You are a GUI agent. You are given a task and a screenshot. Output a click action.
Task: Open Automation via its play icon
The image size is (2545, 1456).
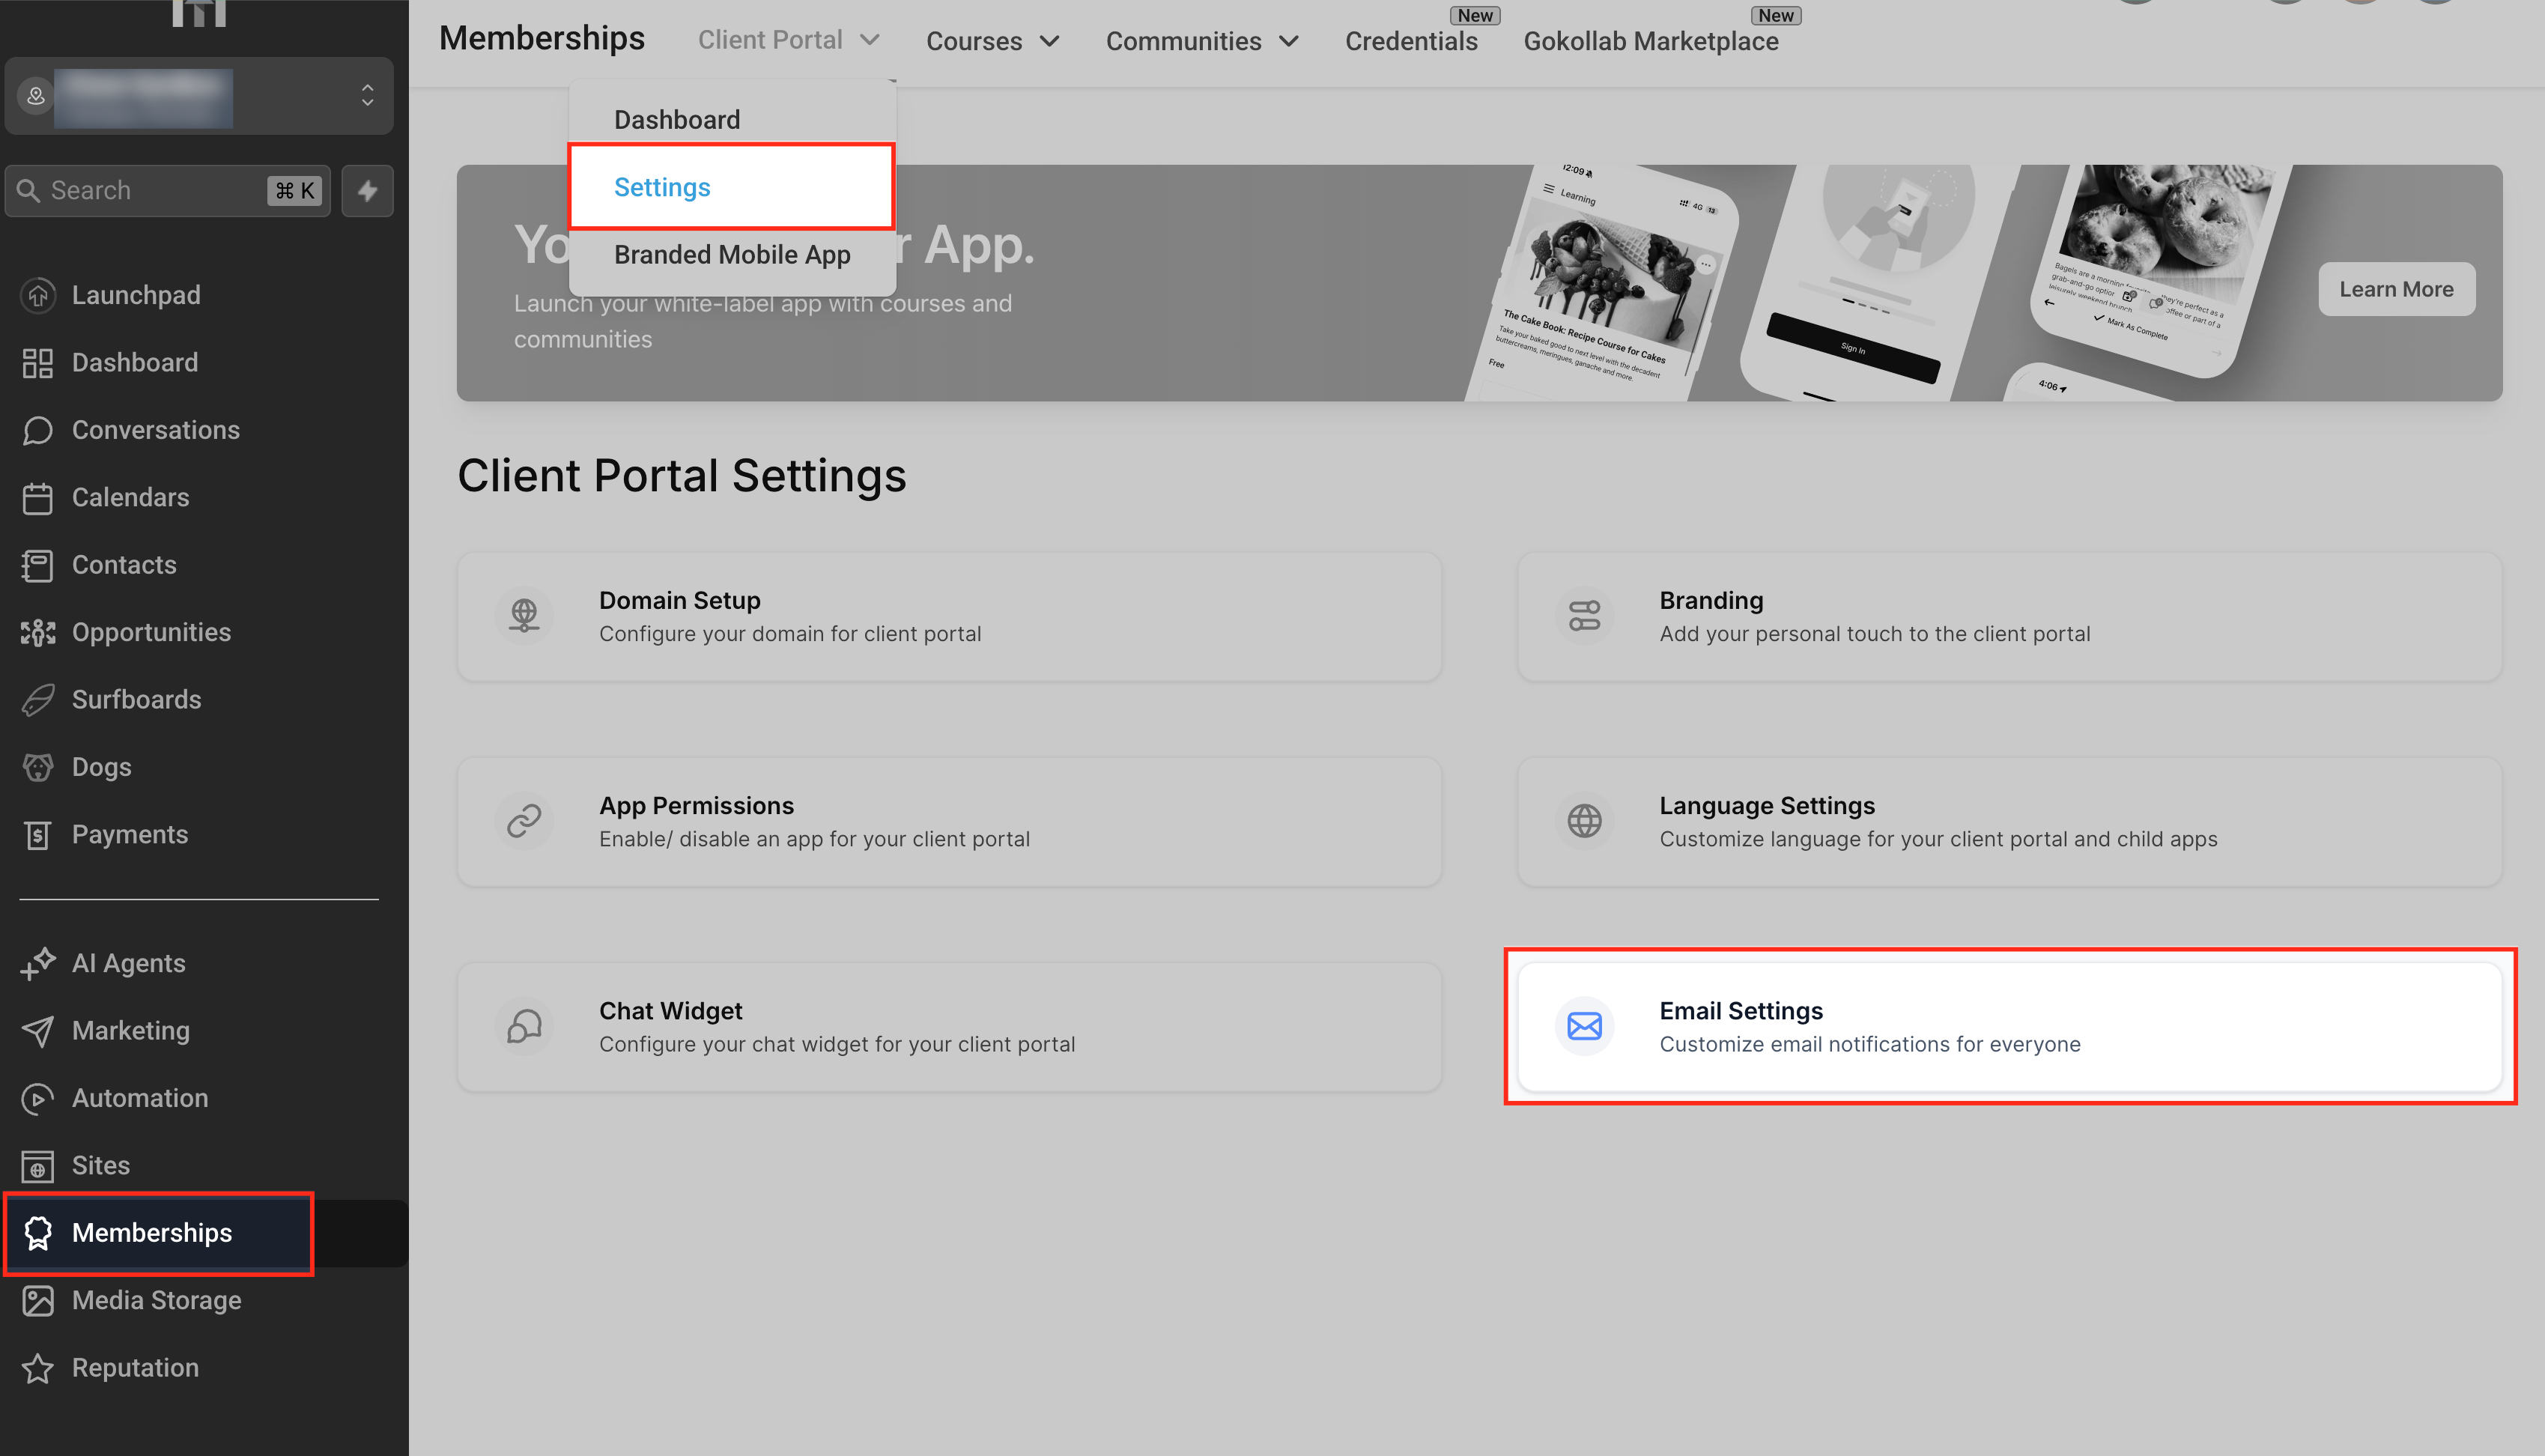click(37, 1098)
